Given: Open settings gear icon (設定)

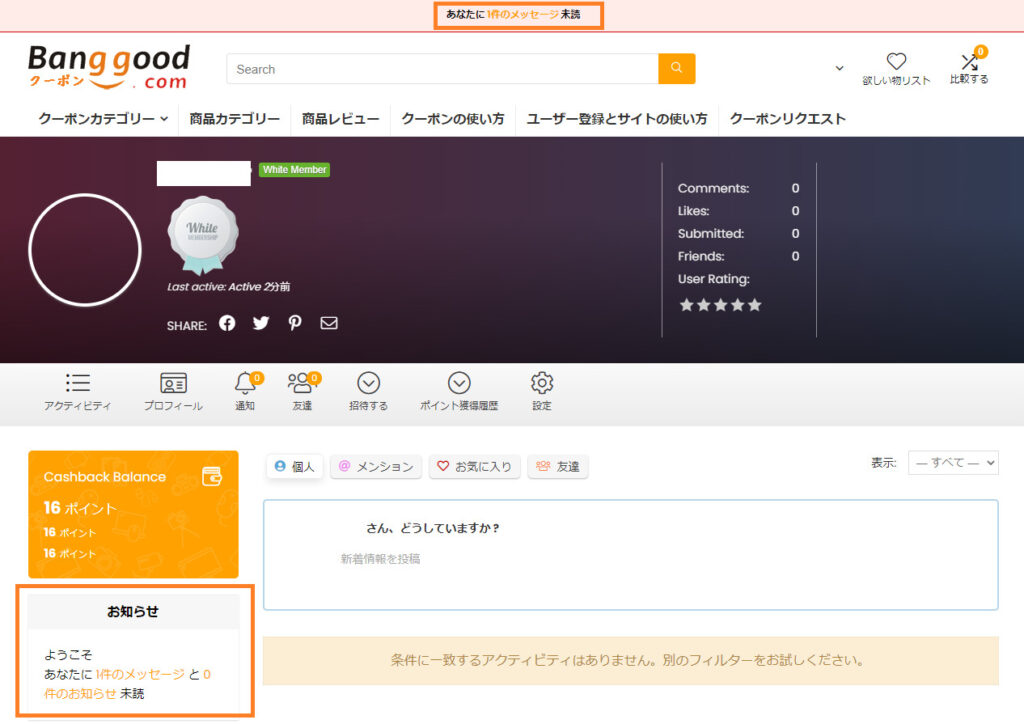Looking at the screenshot, I should tap(542, 384).
